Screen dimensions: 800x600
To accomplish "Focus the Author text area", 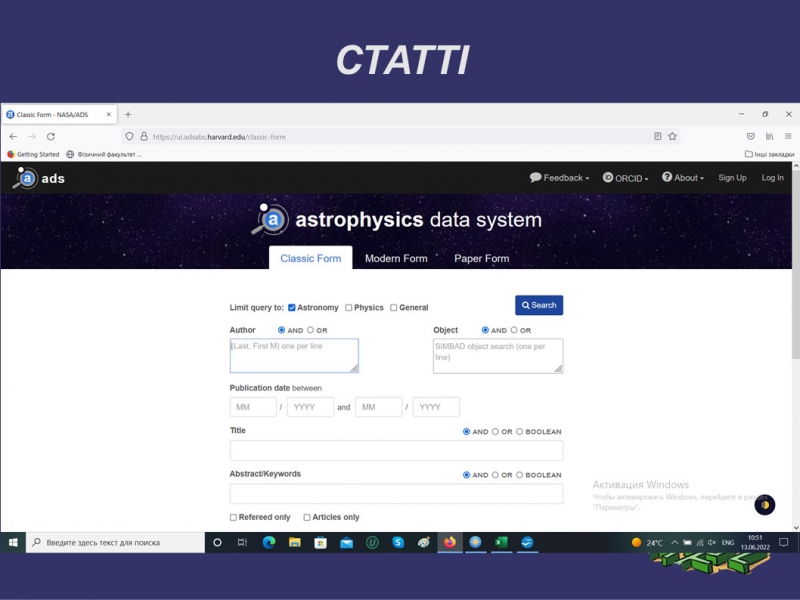I will coord(294,356).
